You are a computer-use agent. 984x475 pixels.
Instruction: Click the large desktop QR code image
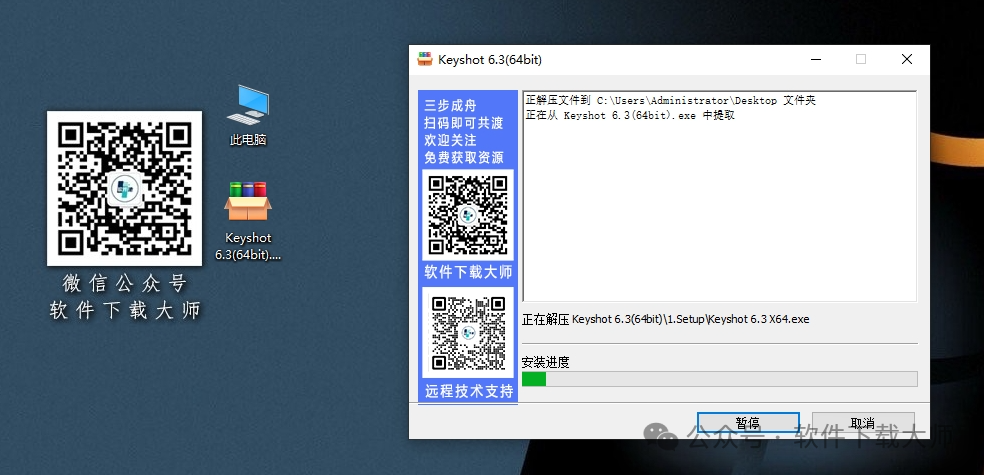(x=124, y=188)
